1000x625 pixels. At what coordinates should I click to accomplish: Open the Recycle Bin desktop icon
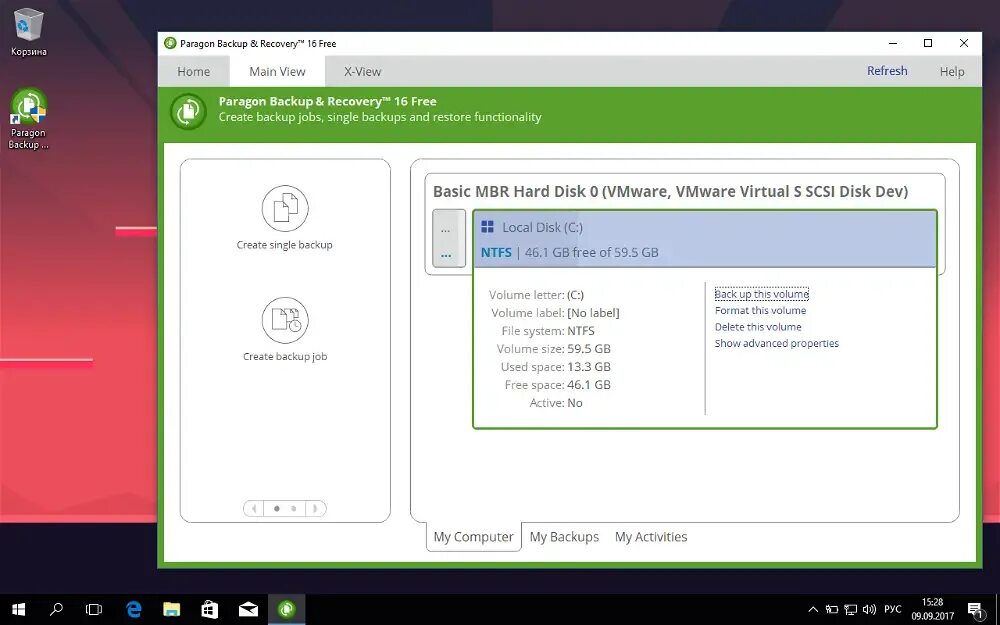pyautogui.click(x=29, y=32)
